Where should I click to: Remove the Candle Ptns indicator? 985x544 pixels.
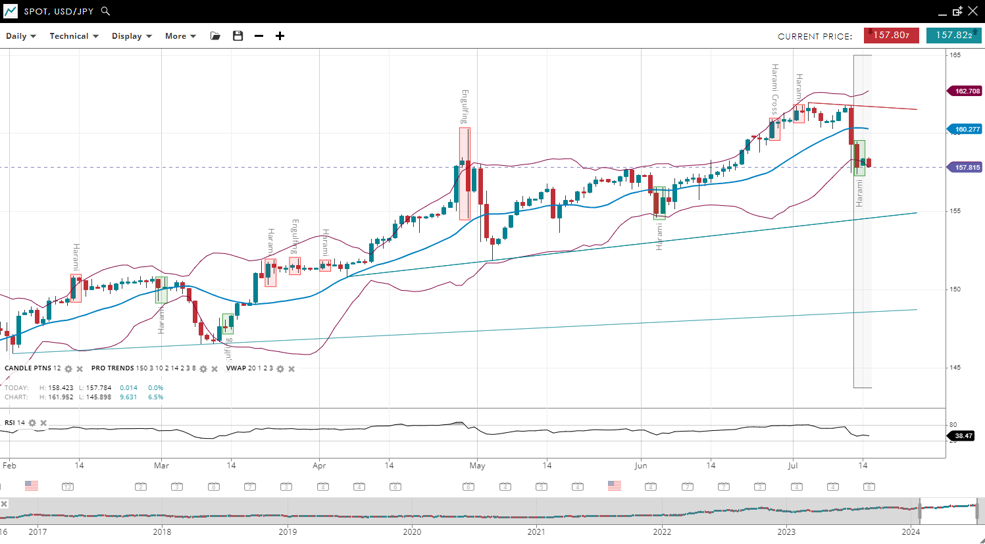click(80, 369)
